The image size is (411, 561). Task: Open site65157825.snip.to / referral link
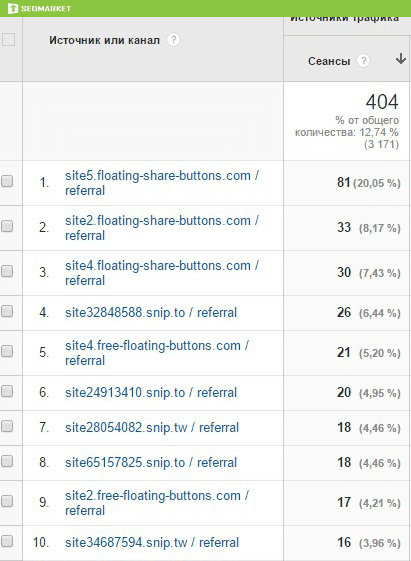(x=151, y=463)
